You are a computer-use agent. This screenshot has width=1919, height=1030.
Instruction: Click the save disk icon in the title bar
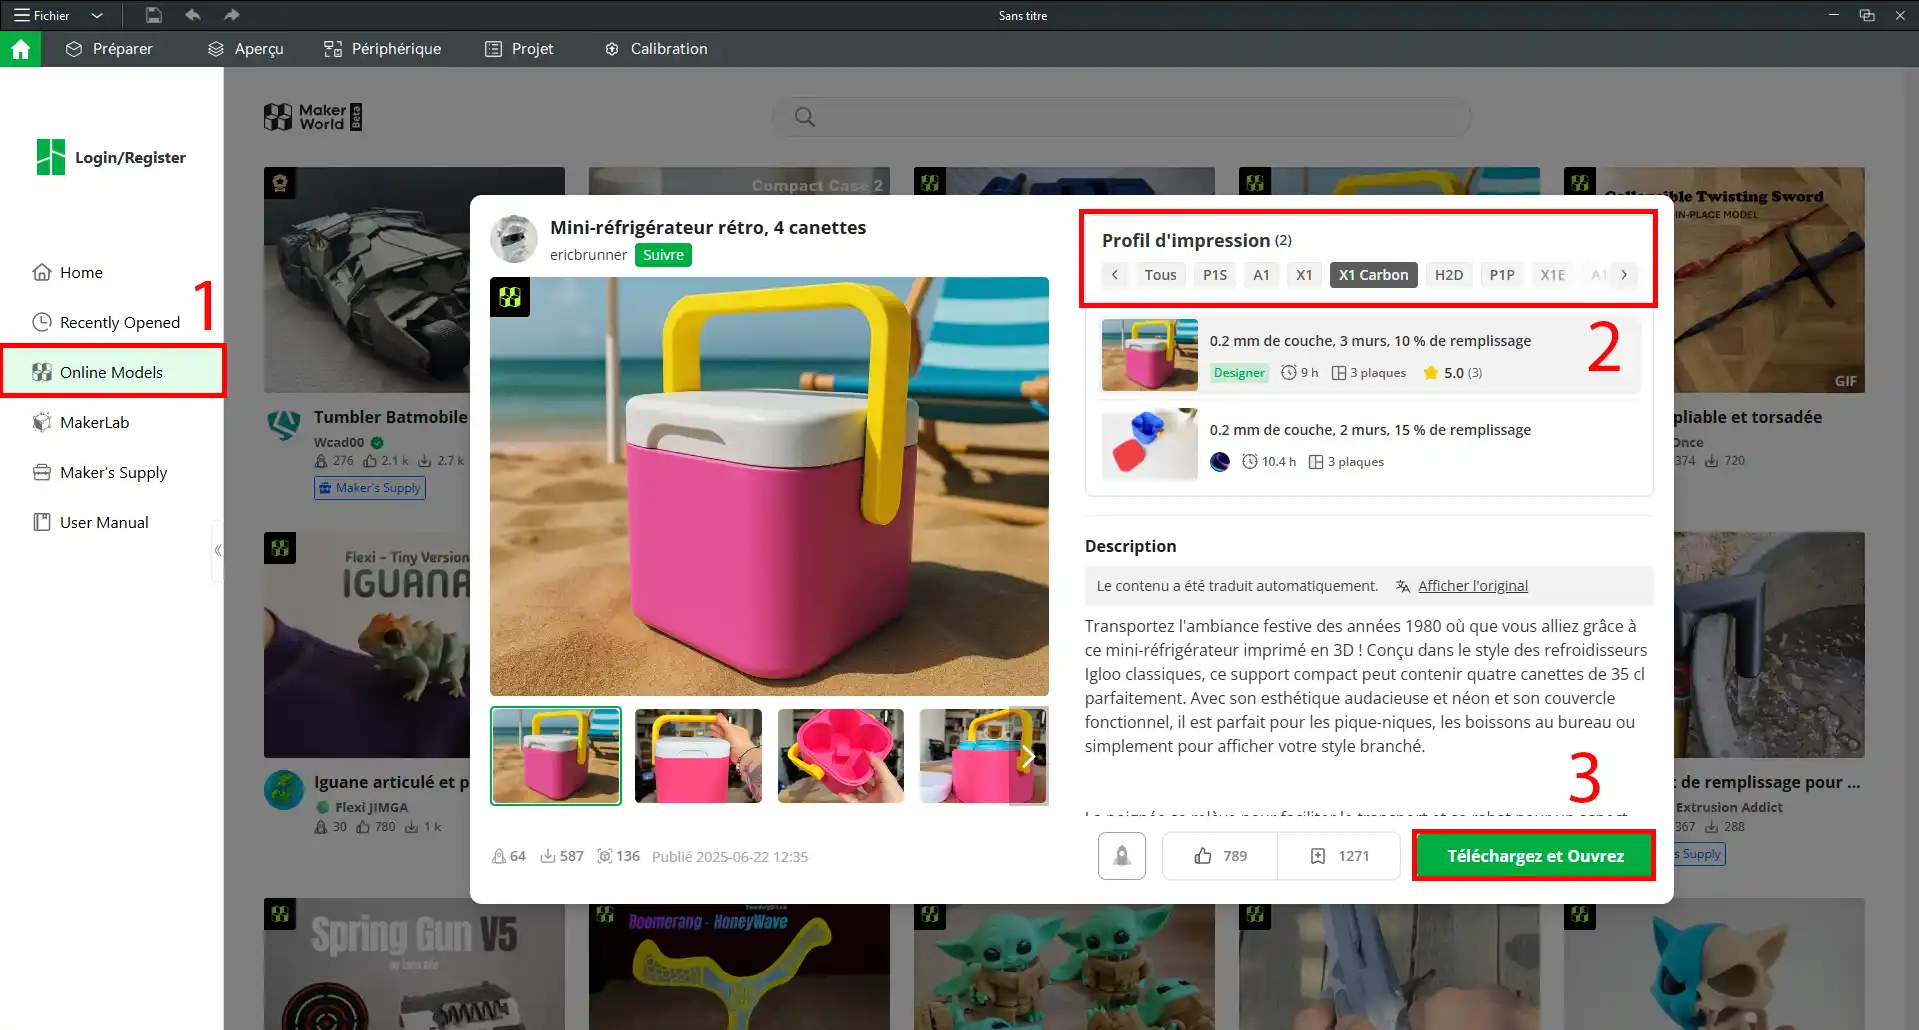[153, 15]
